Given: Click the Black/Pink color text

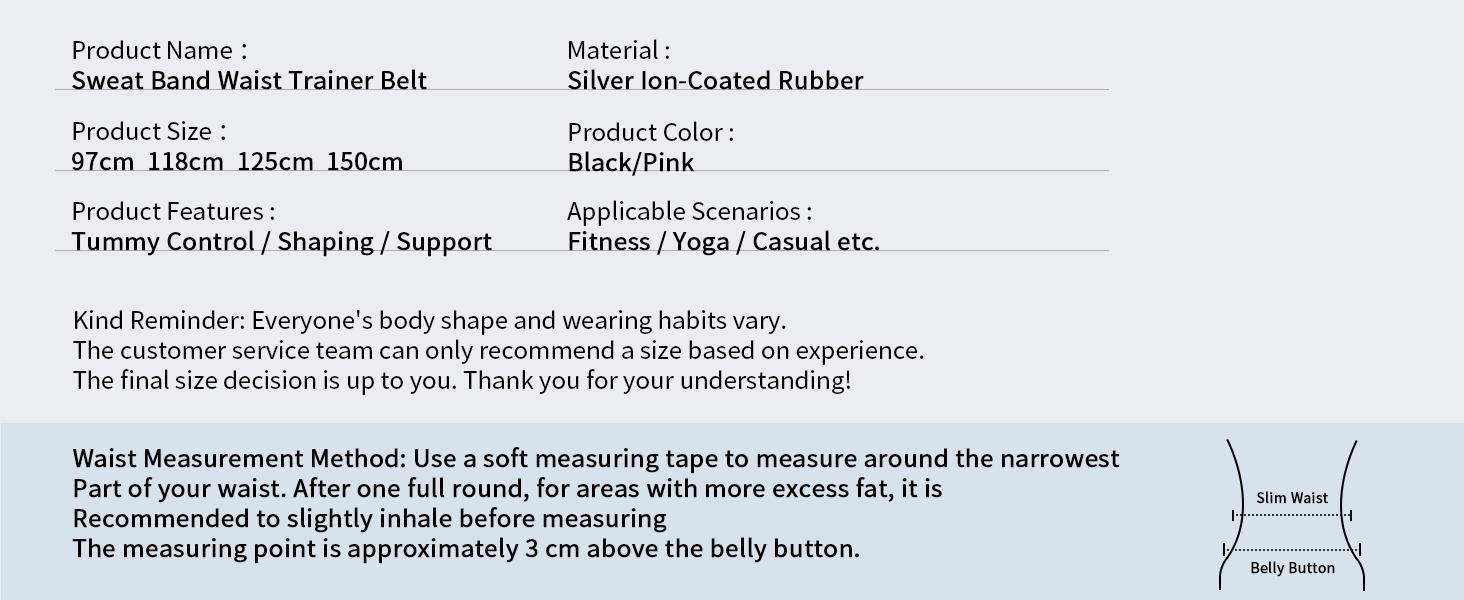Looking at the screenshot, I should pyautogui.click(x=630, y=162).
